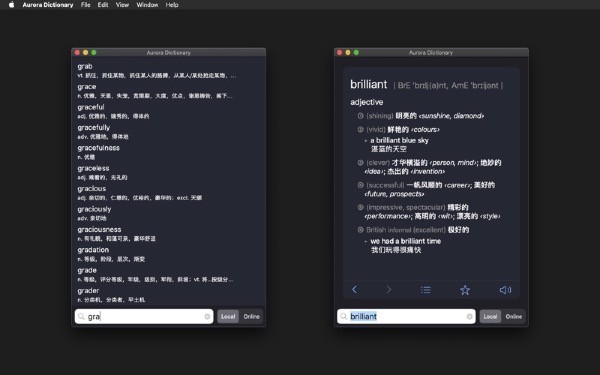600x375 pixels.
Task: Zoom the 'gra' search window with green button
Action: click(x=94, y=52)
